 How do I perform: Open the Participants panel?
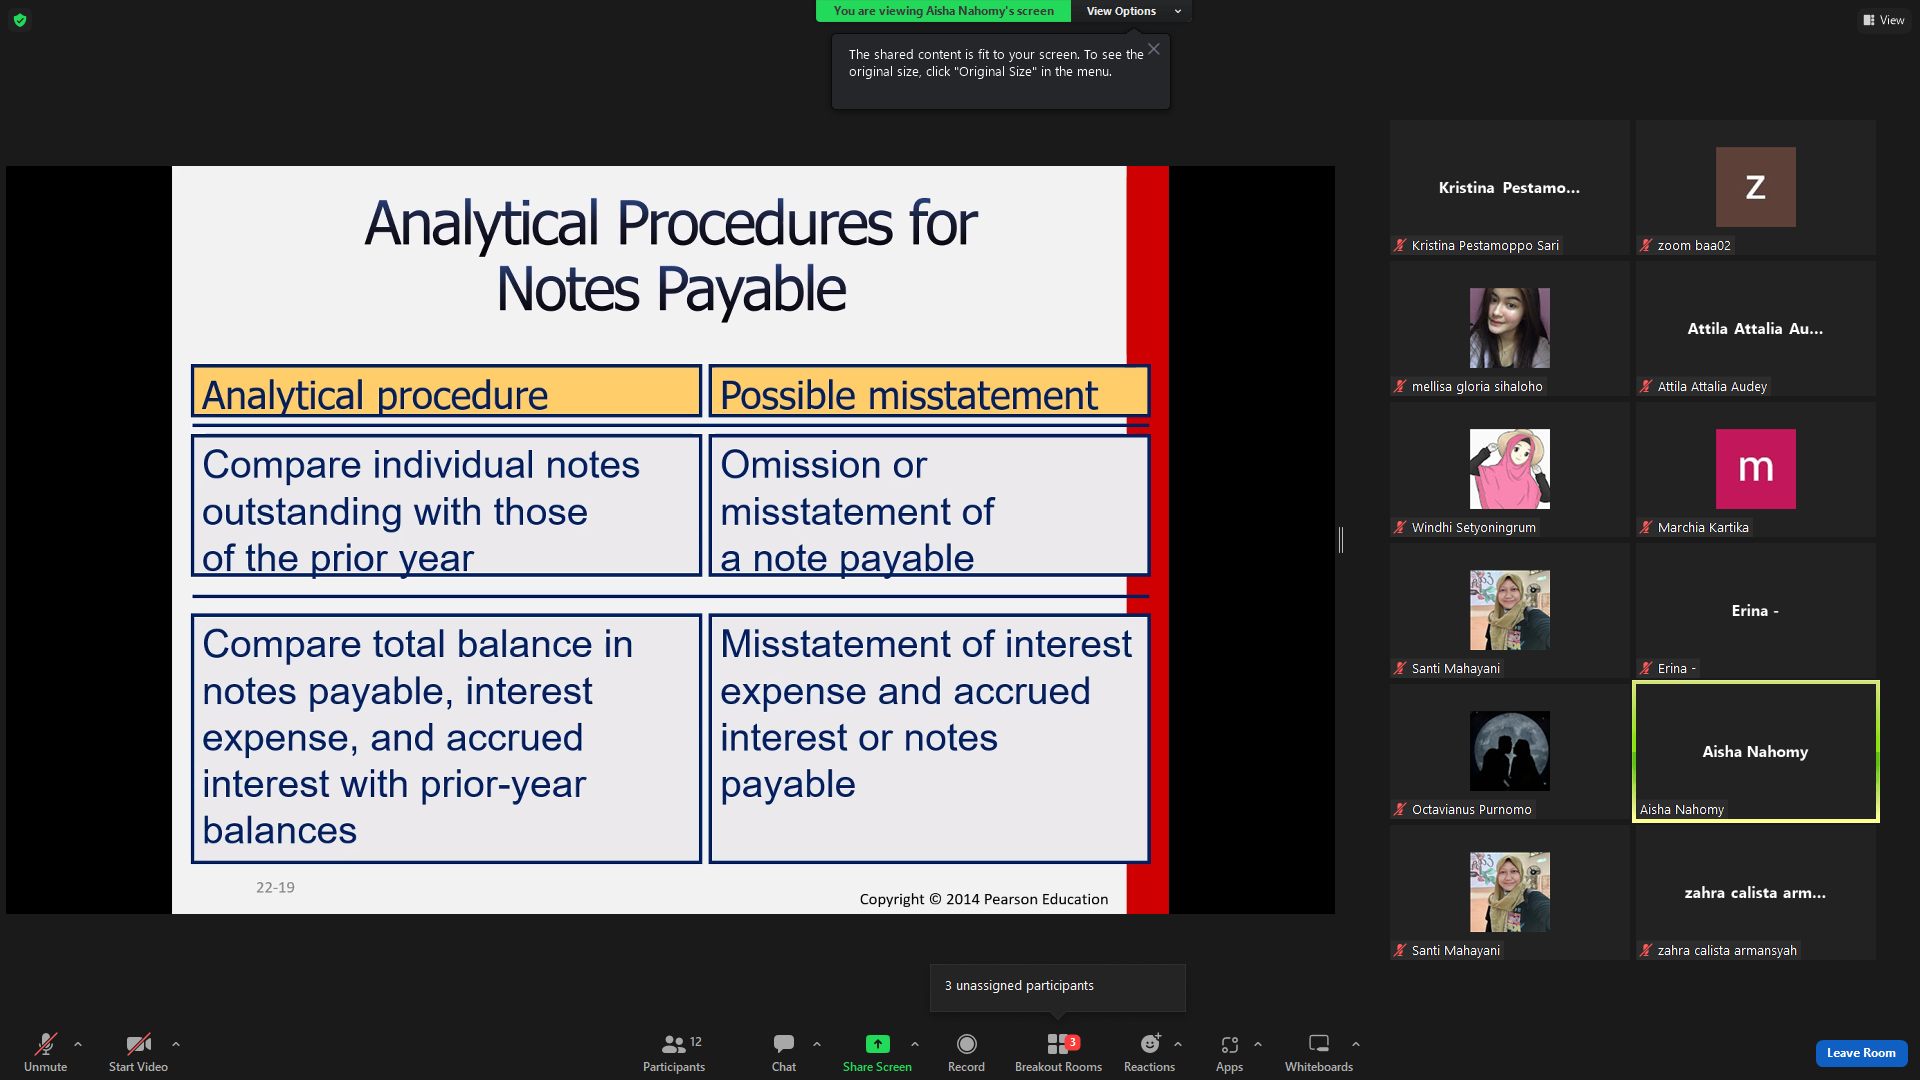point(674,1052)
